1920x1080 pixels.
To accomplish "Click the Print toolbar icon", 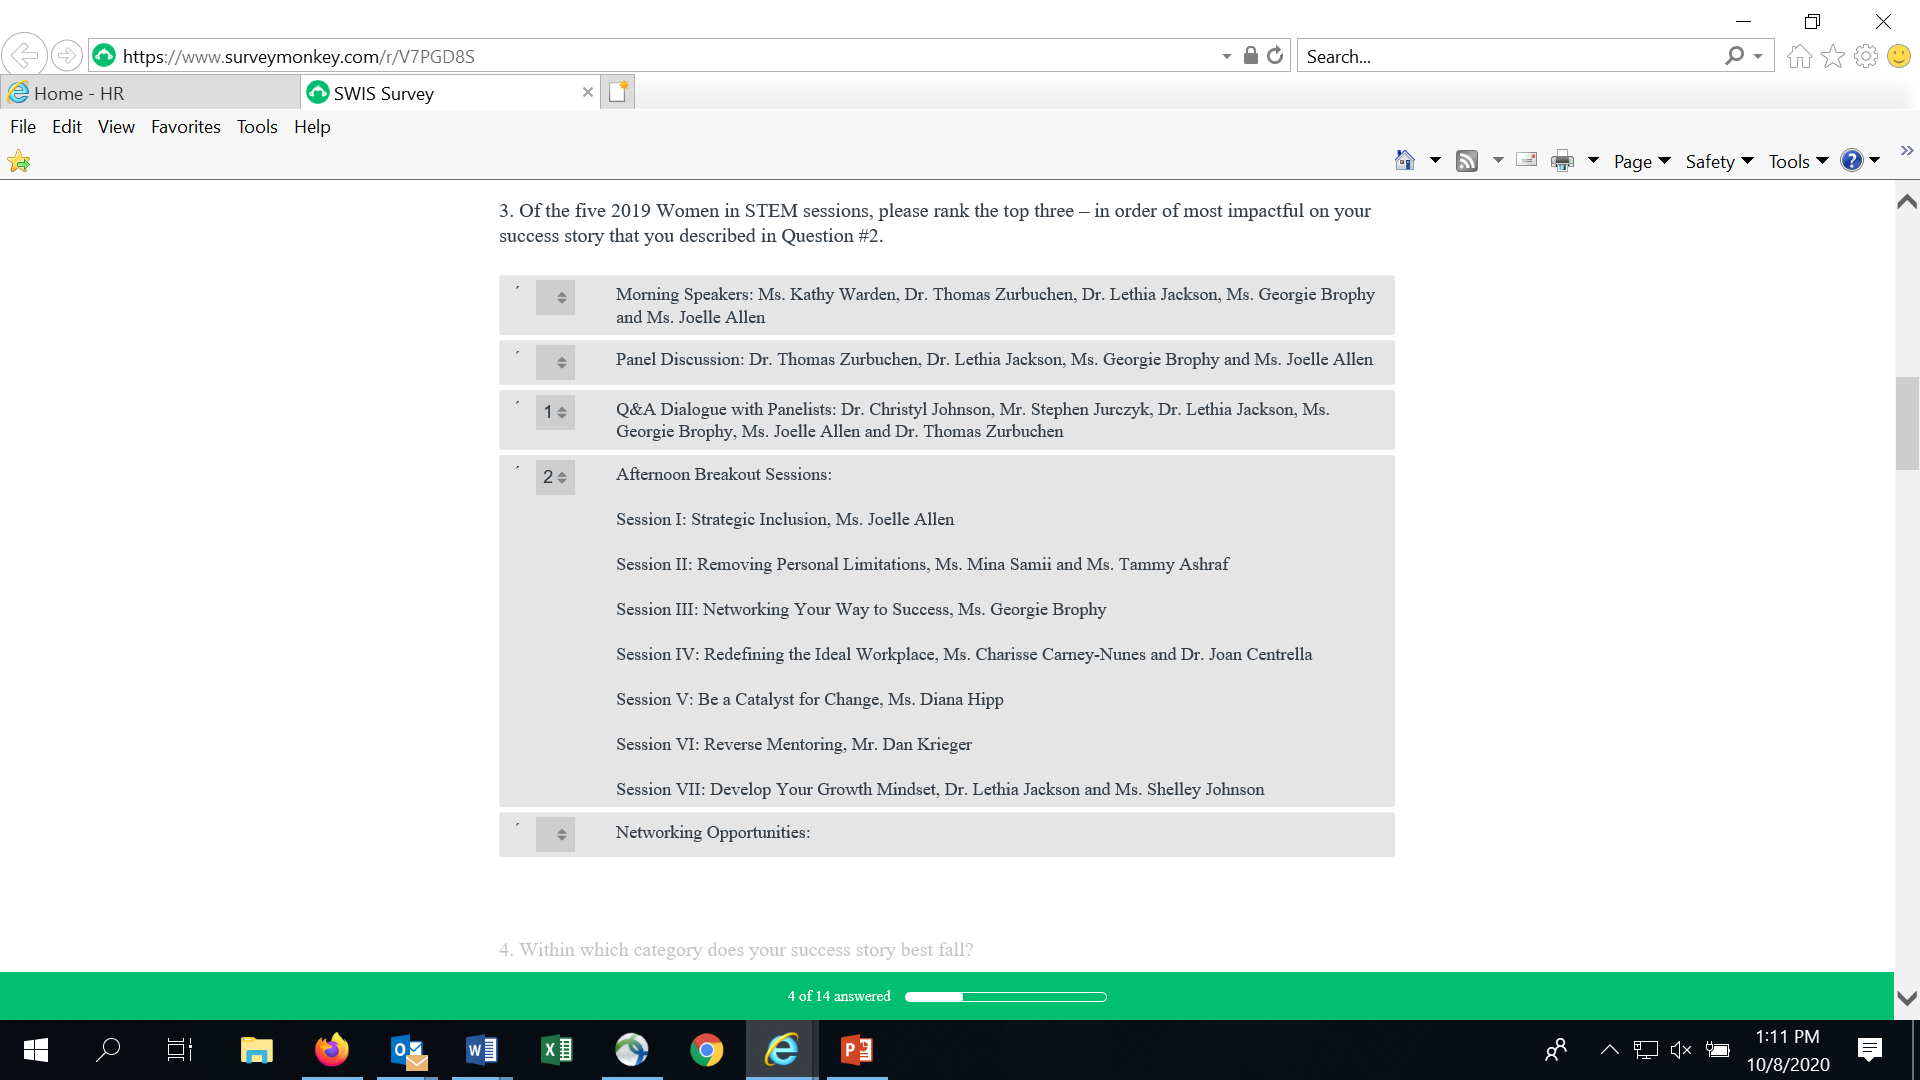I will coord(1562,161).
